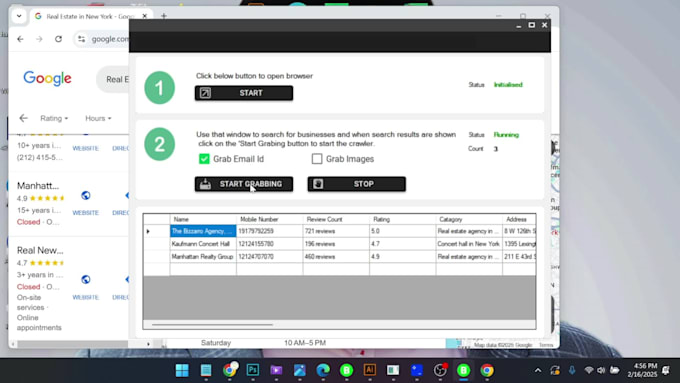680x383 pixels.
Task: Open the rightmost Chrome taskbar icon
Action: click(x=487, y=370)
